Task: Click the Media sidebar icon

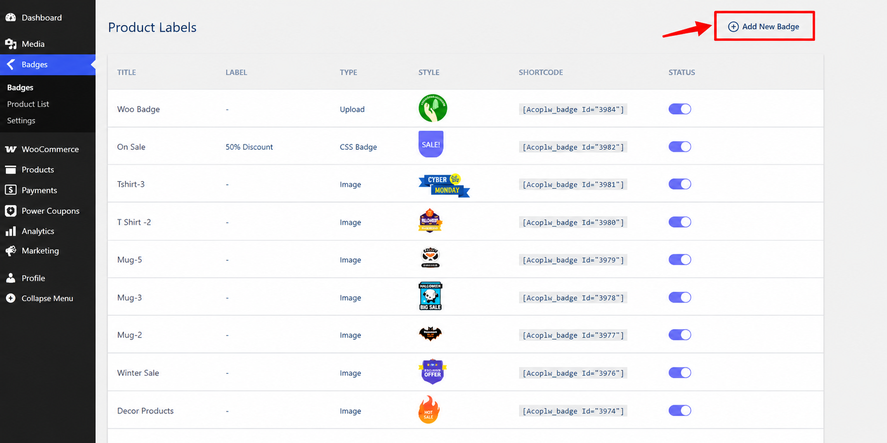Action: click(x=10, y=44)
